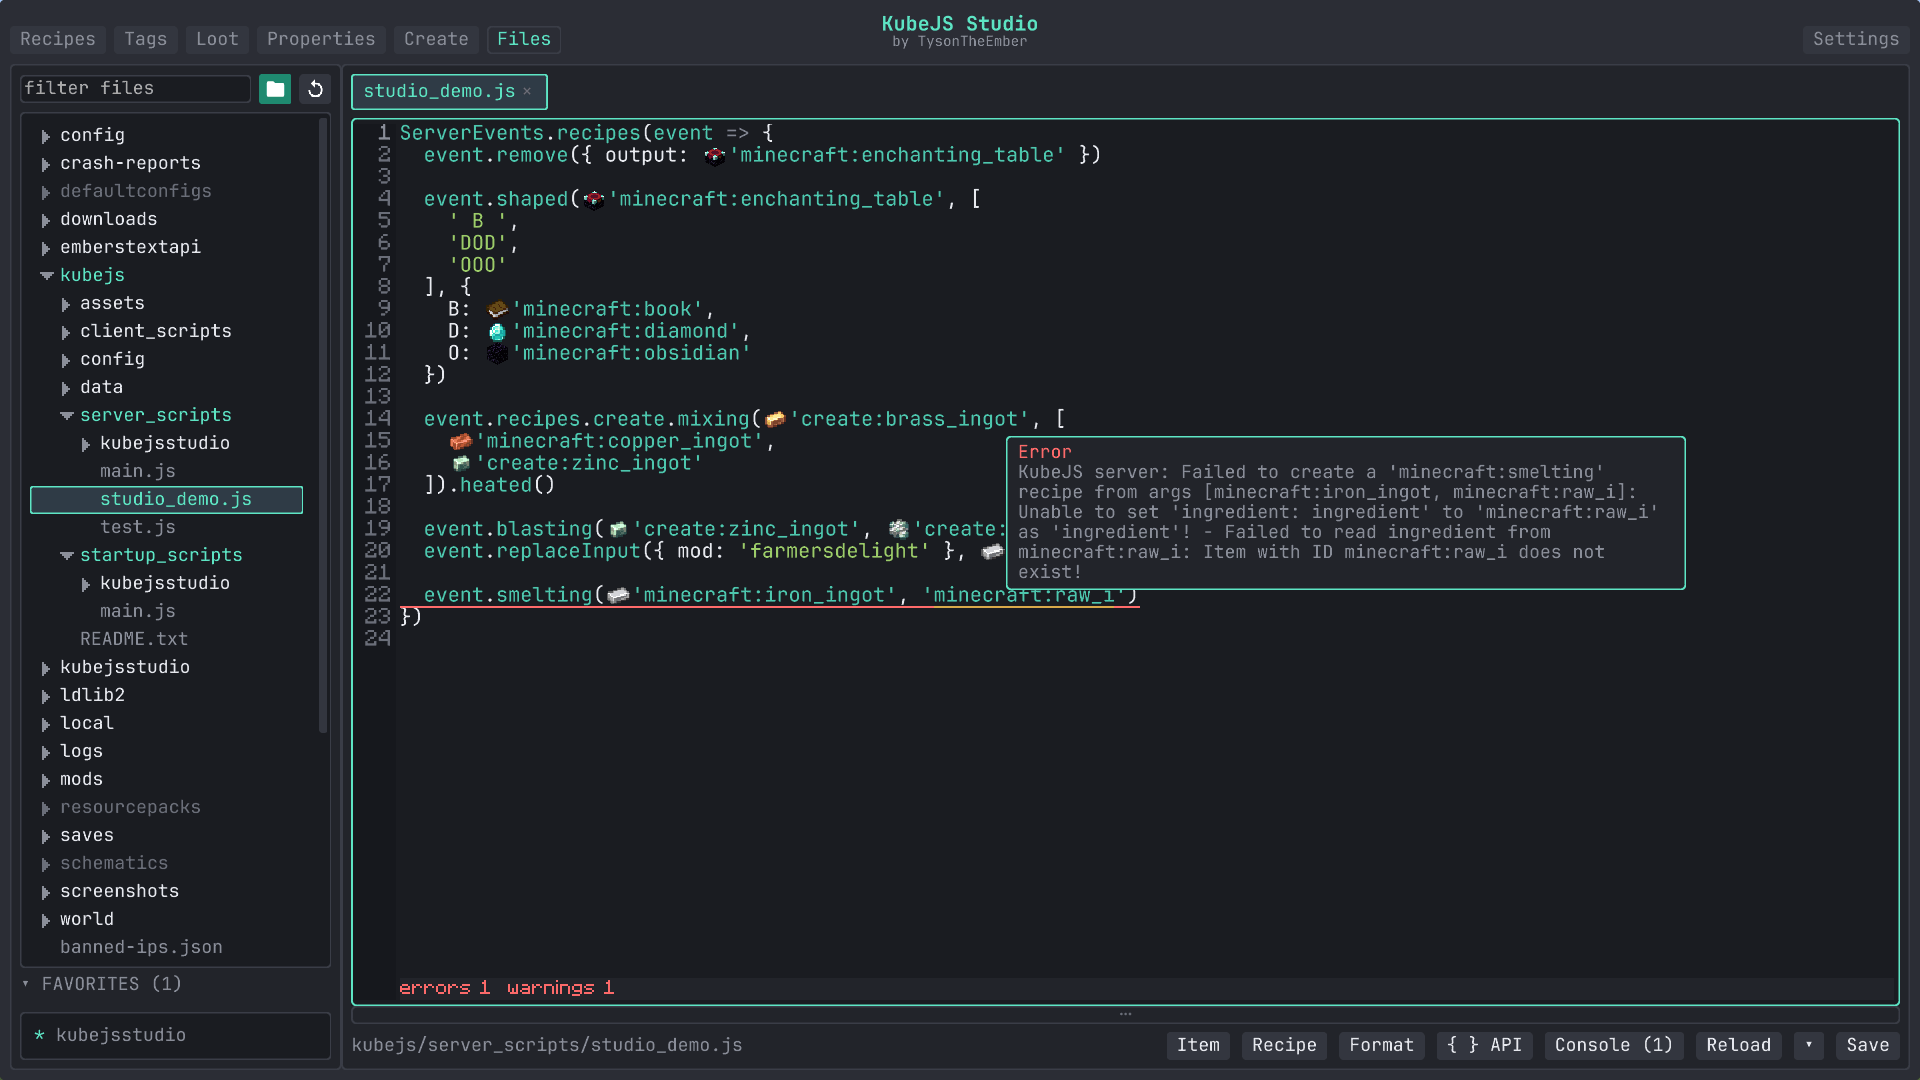The height and width of the screenshot is (1080, 1920).
Task: Expand the mods folder
Action: [x=46, y=780]
